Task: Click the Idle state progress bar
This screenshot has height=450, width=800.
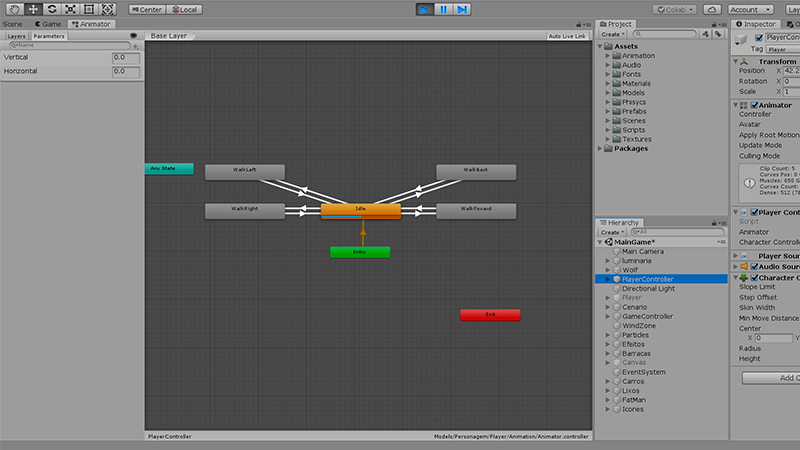Action: (361, 217)
